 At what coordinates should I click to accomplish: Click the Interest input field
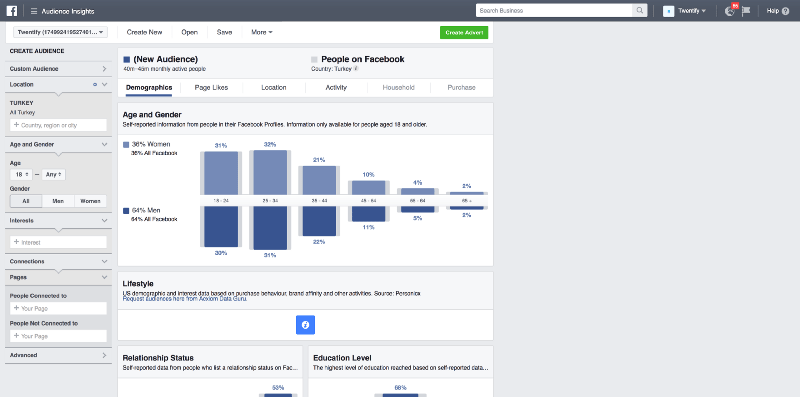(59, 242)
